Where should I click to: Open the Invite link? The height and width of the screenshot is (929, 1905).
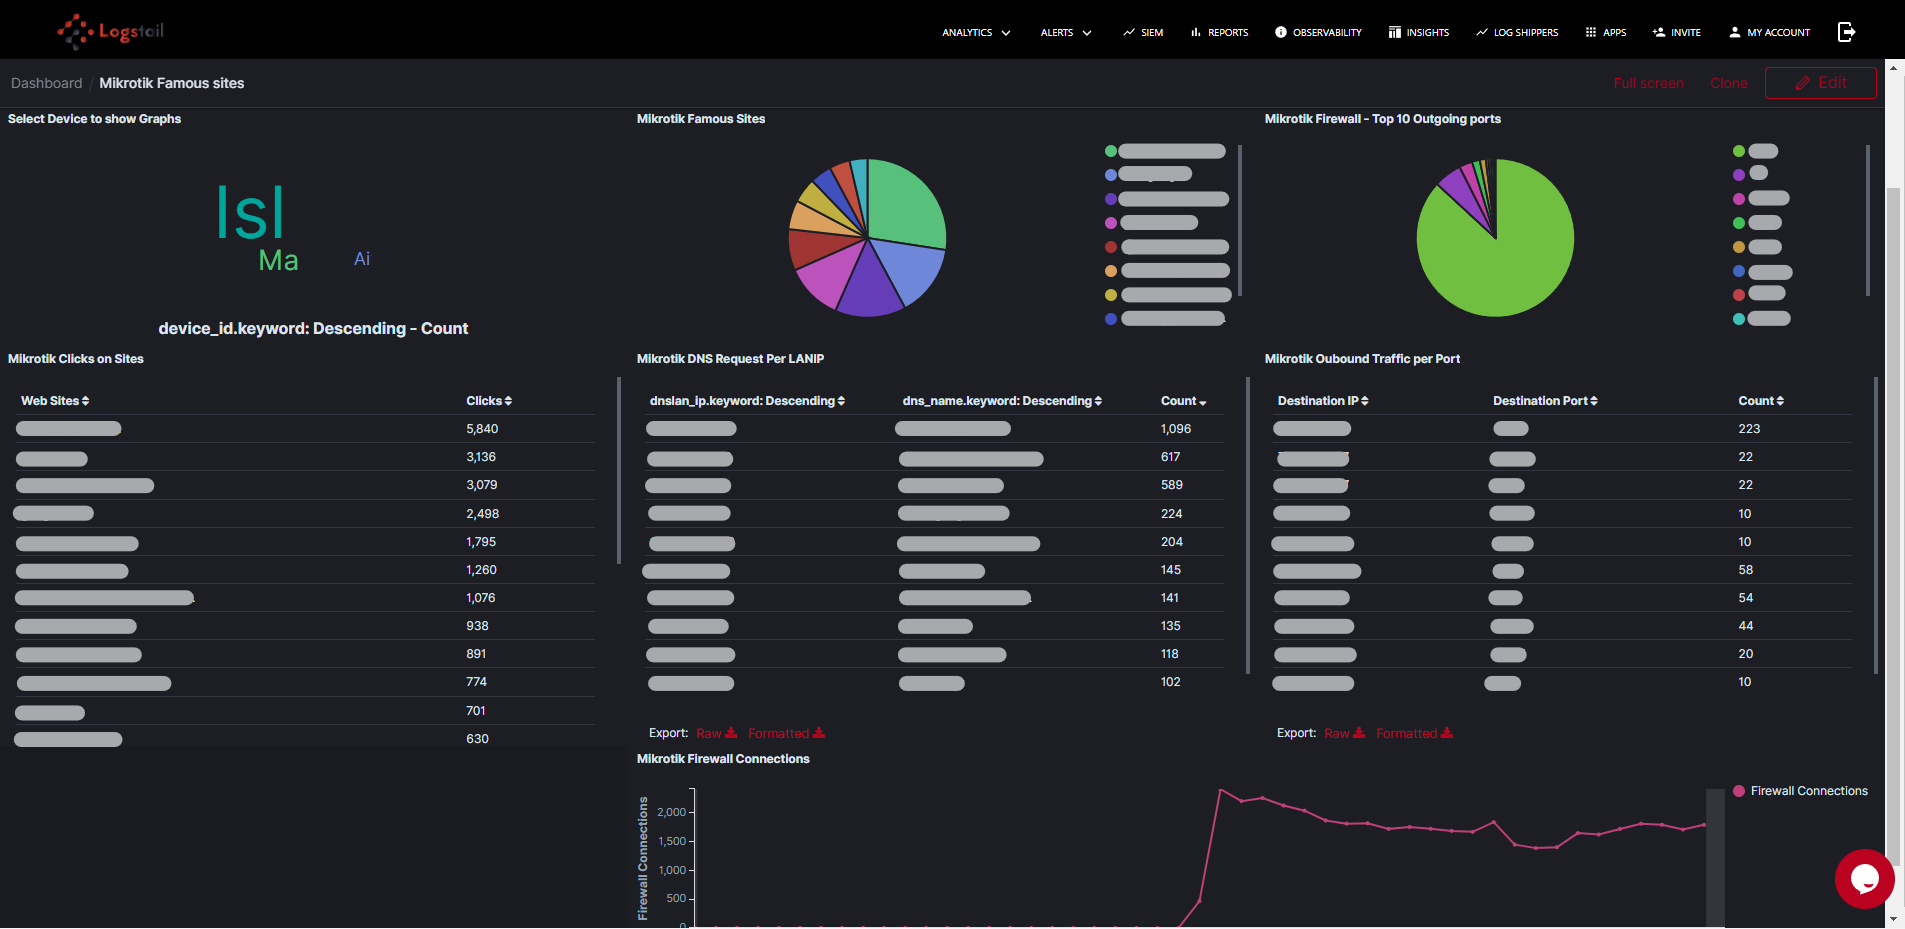point(1676,32)
